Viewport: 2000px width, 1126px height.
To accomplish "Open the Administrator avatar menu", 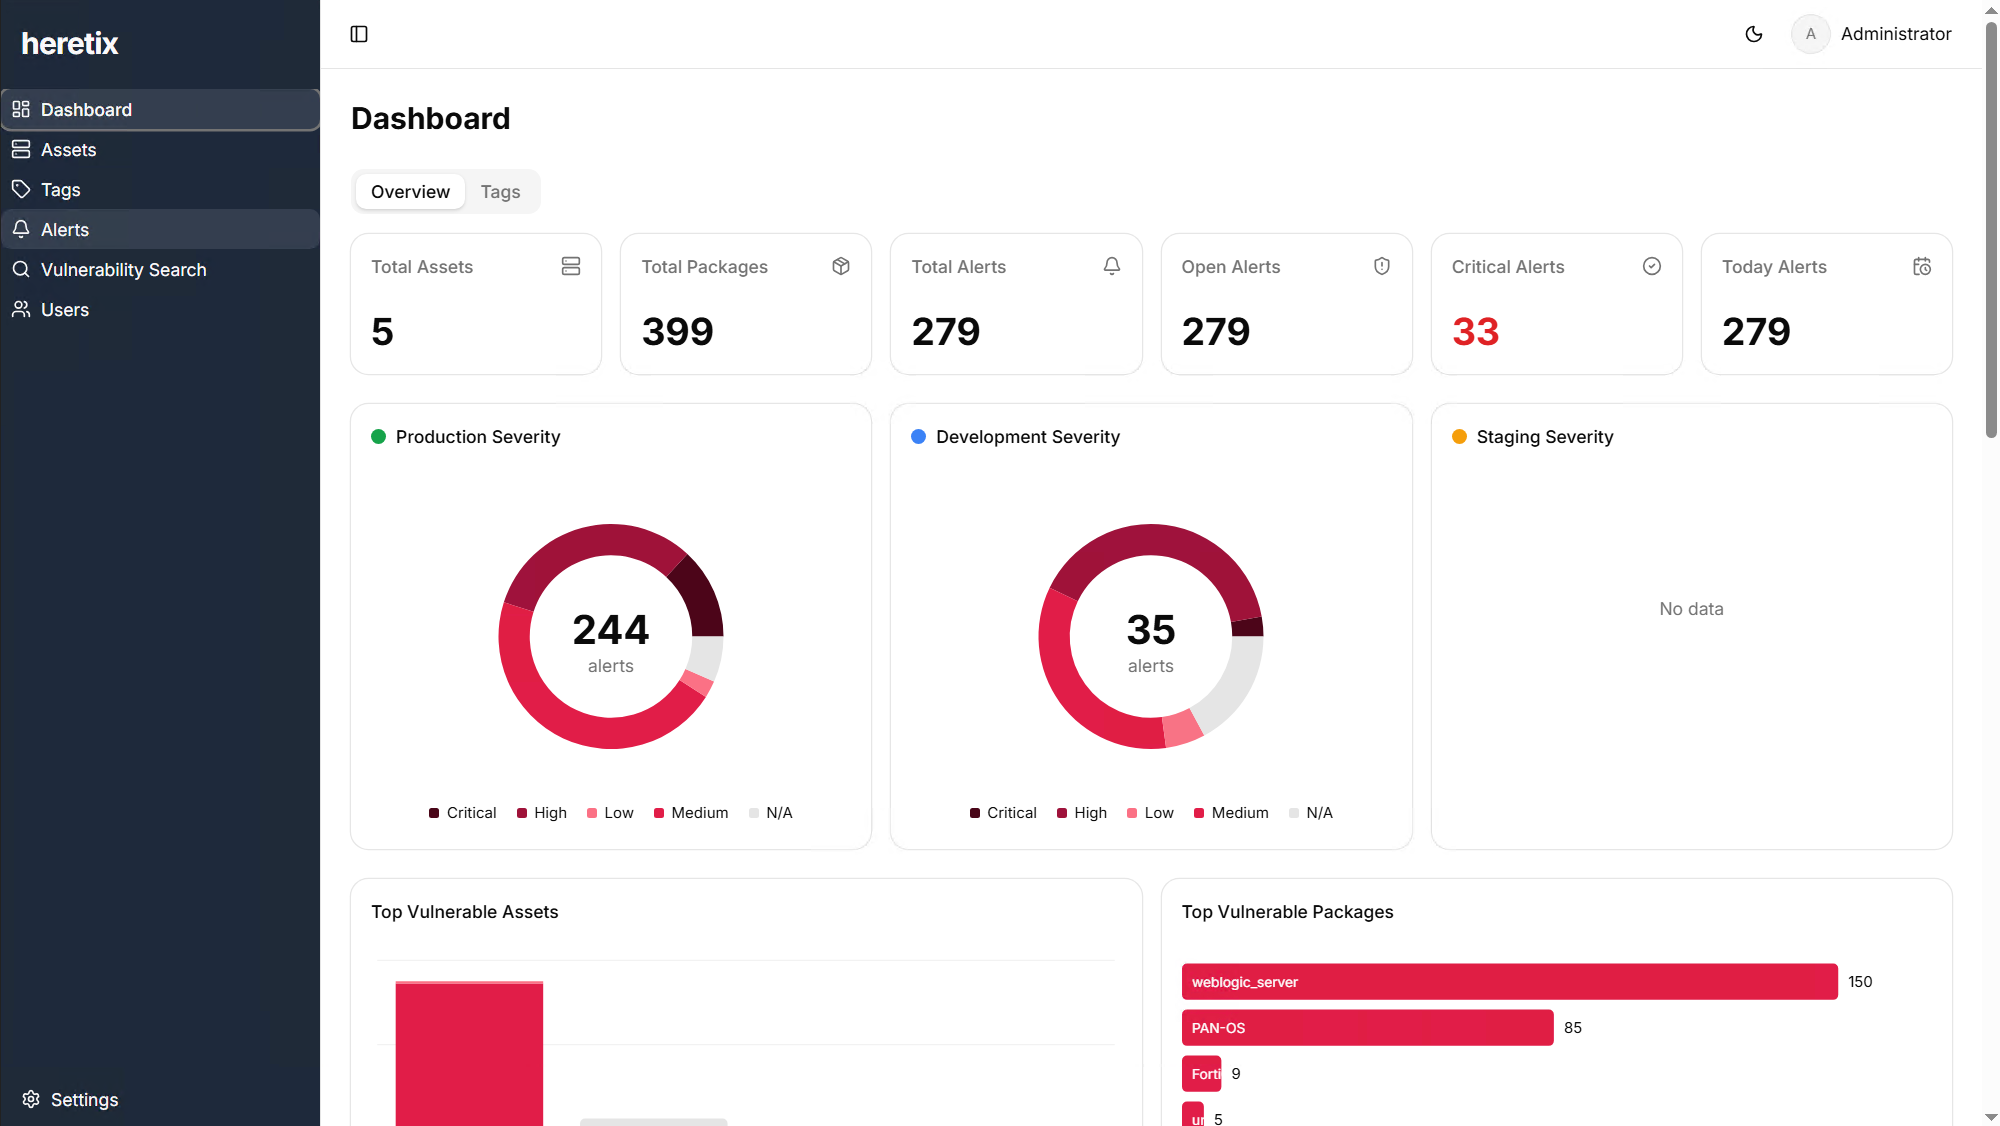I will point(1811,34).
